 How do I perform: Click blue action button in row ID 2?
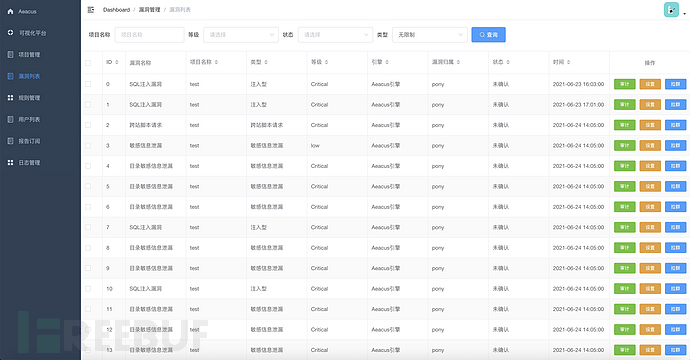[675, 125]
